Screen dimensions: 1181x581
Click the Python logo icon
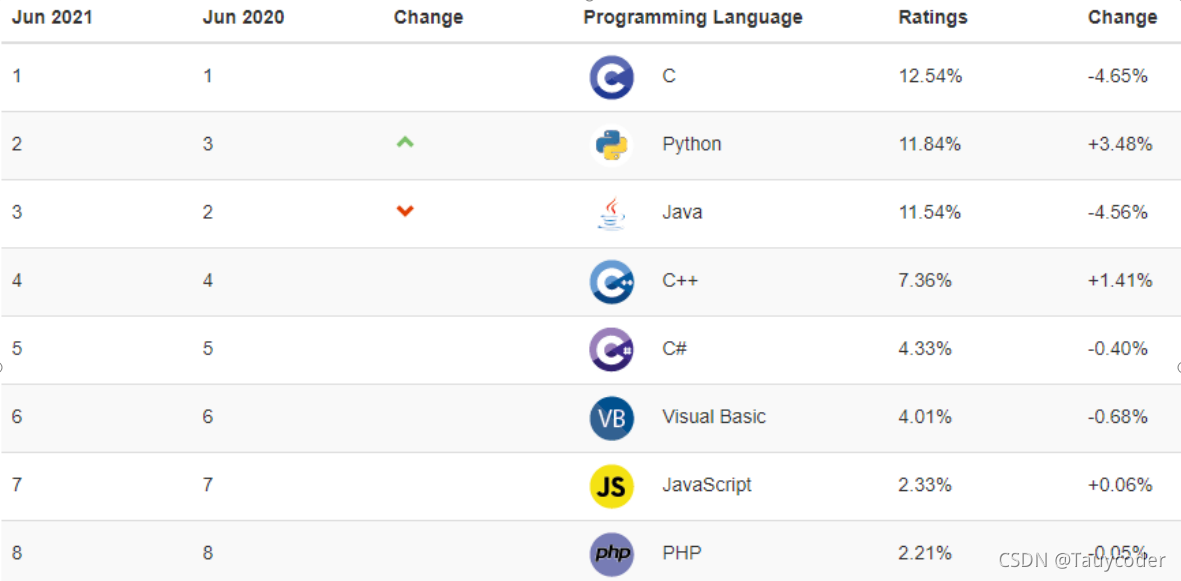[611, 145]
